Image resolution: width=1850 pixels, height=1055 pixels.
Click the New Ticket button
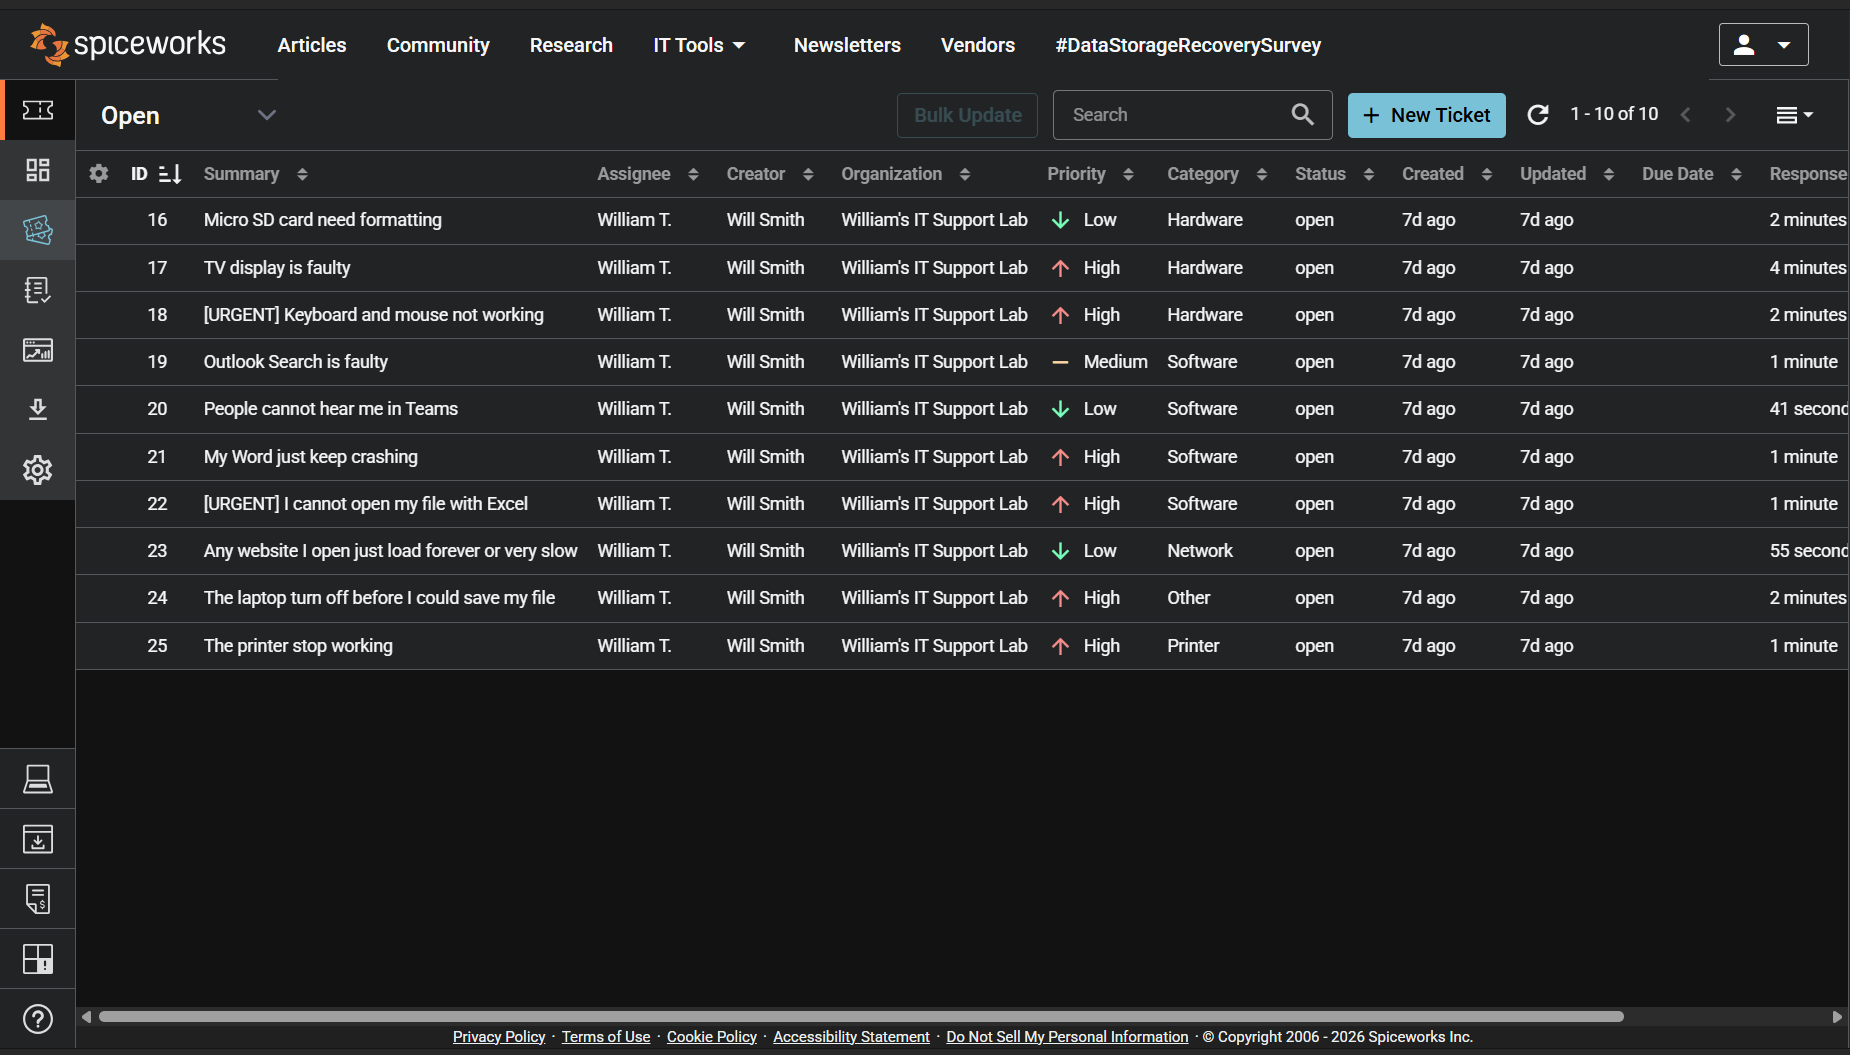coord(1426,115)
